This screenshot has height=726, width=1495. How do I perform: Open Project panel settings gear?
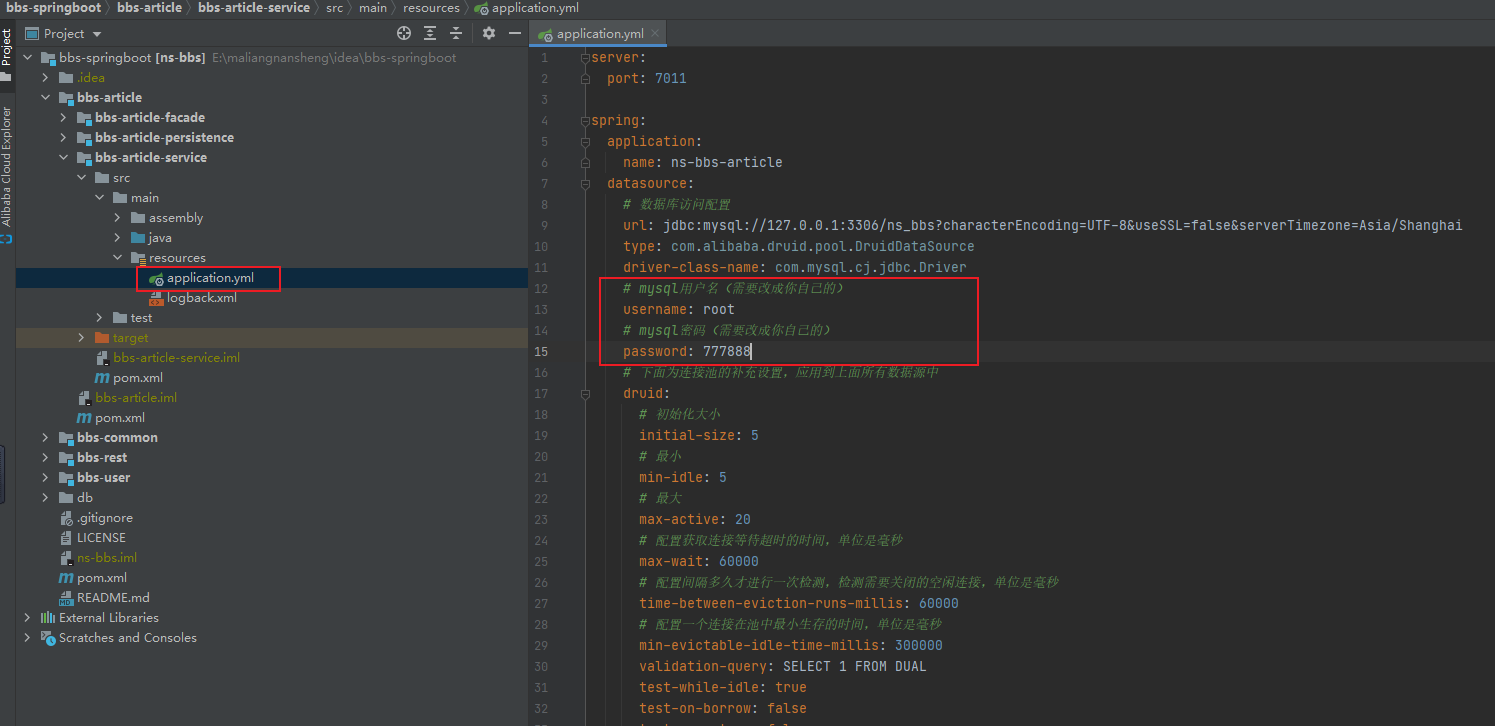click(488, 33)
